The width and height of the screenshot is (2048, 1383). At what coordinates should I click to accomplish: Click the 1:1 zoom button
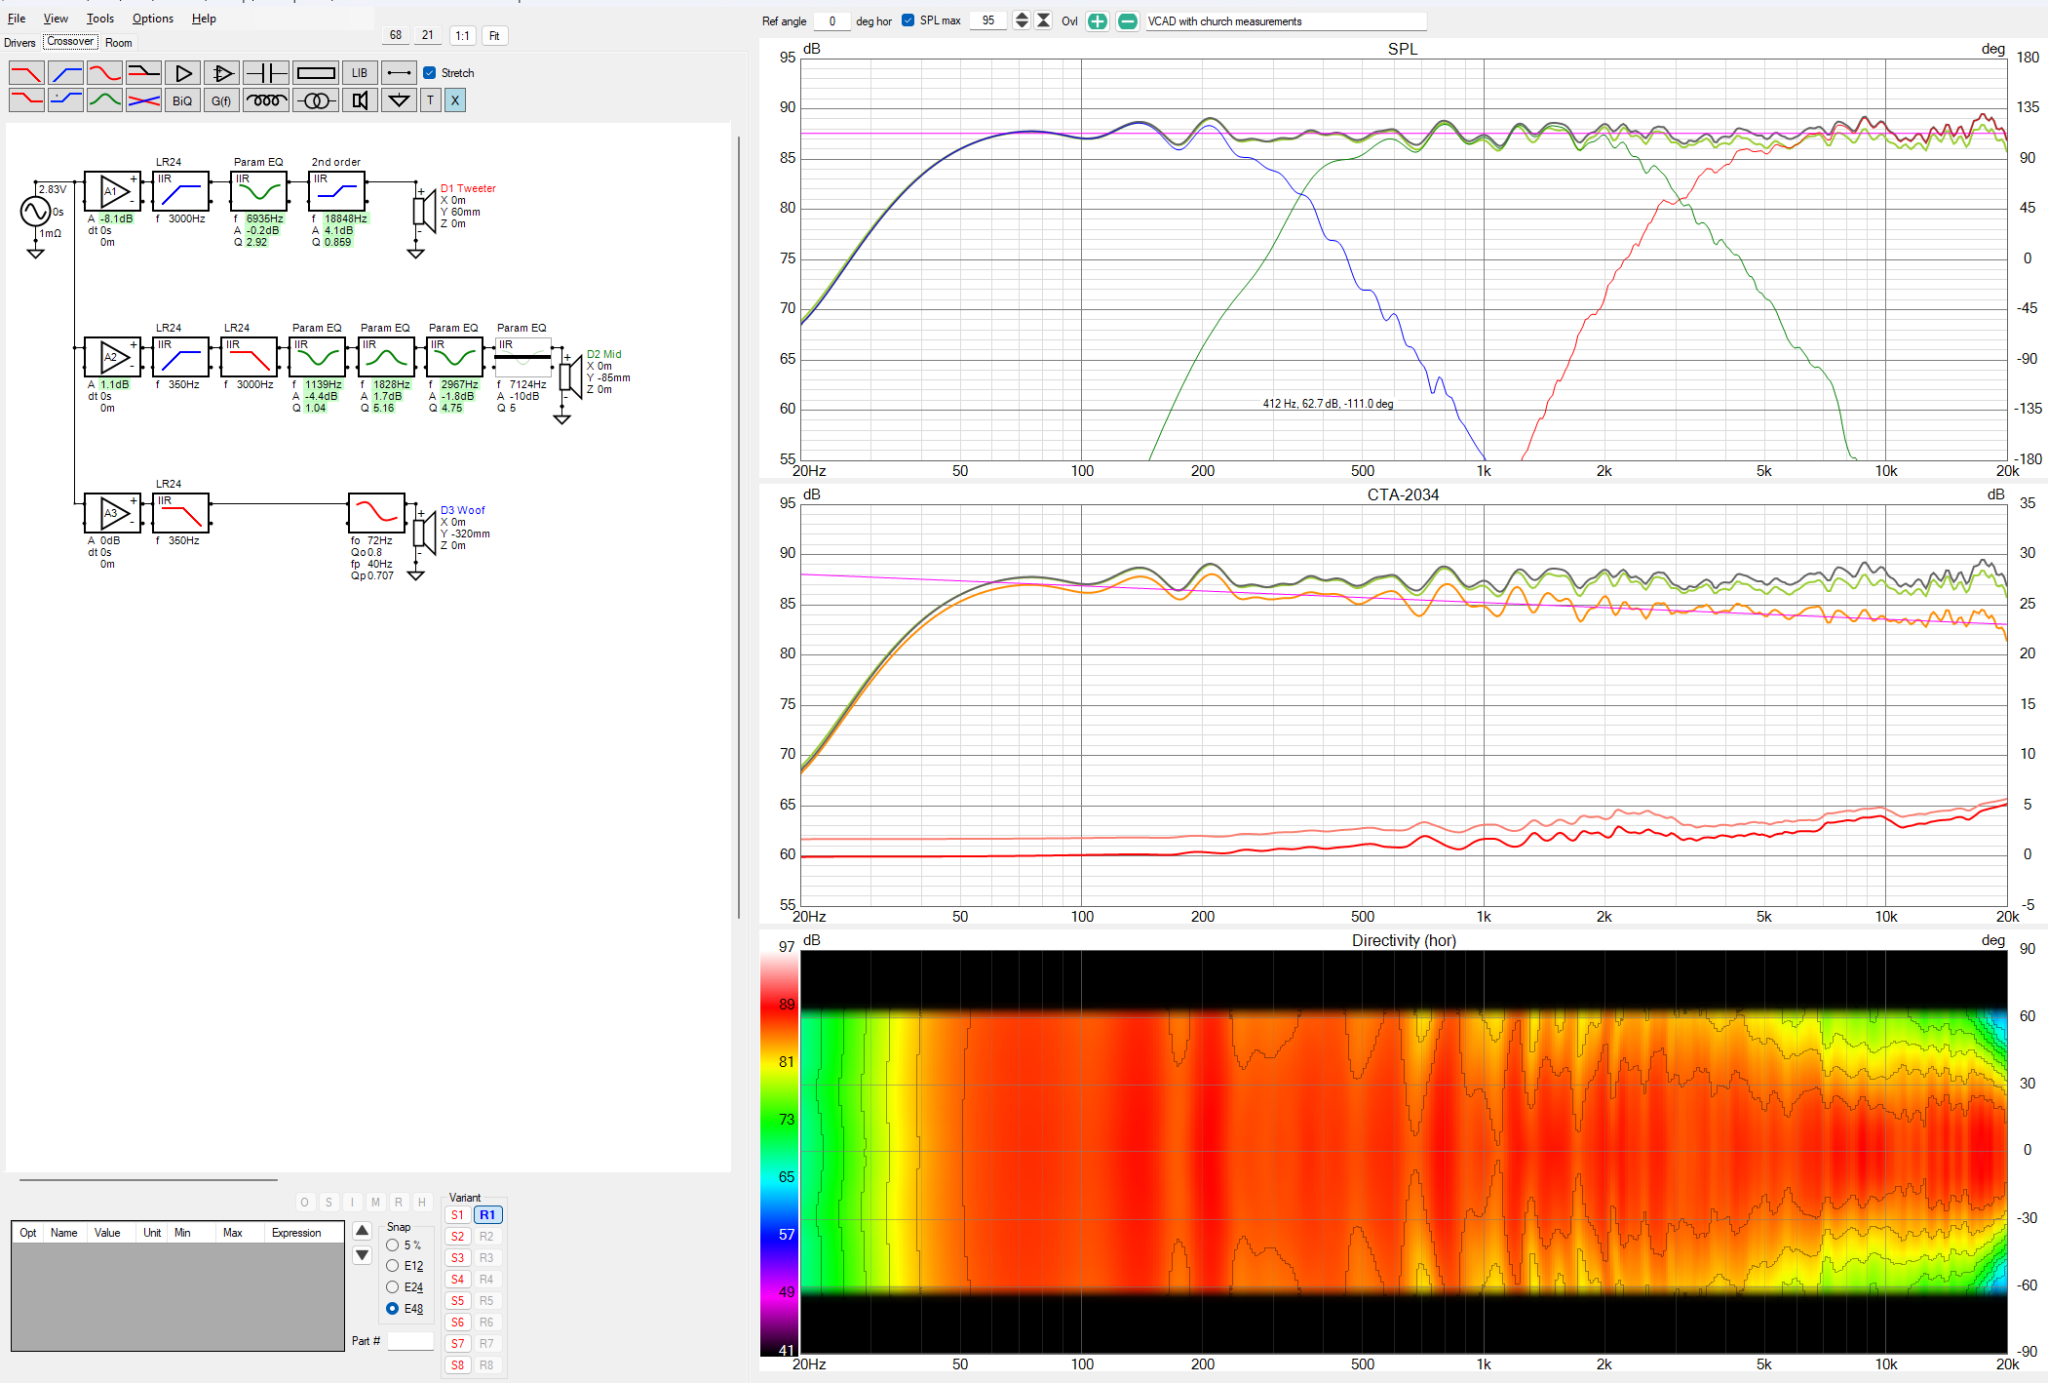click(x=462, y=35)
